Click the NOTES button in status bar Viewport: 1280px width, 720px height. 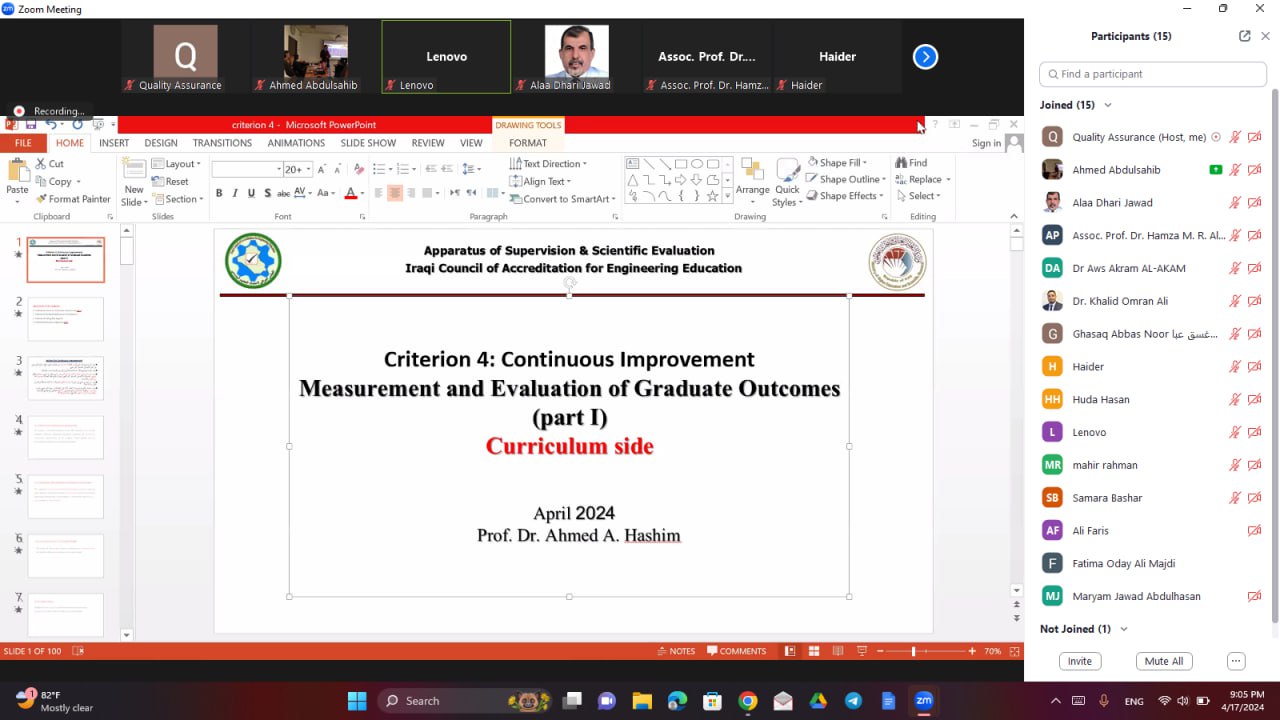pos(676,651)
